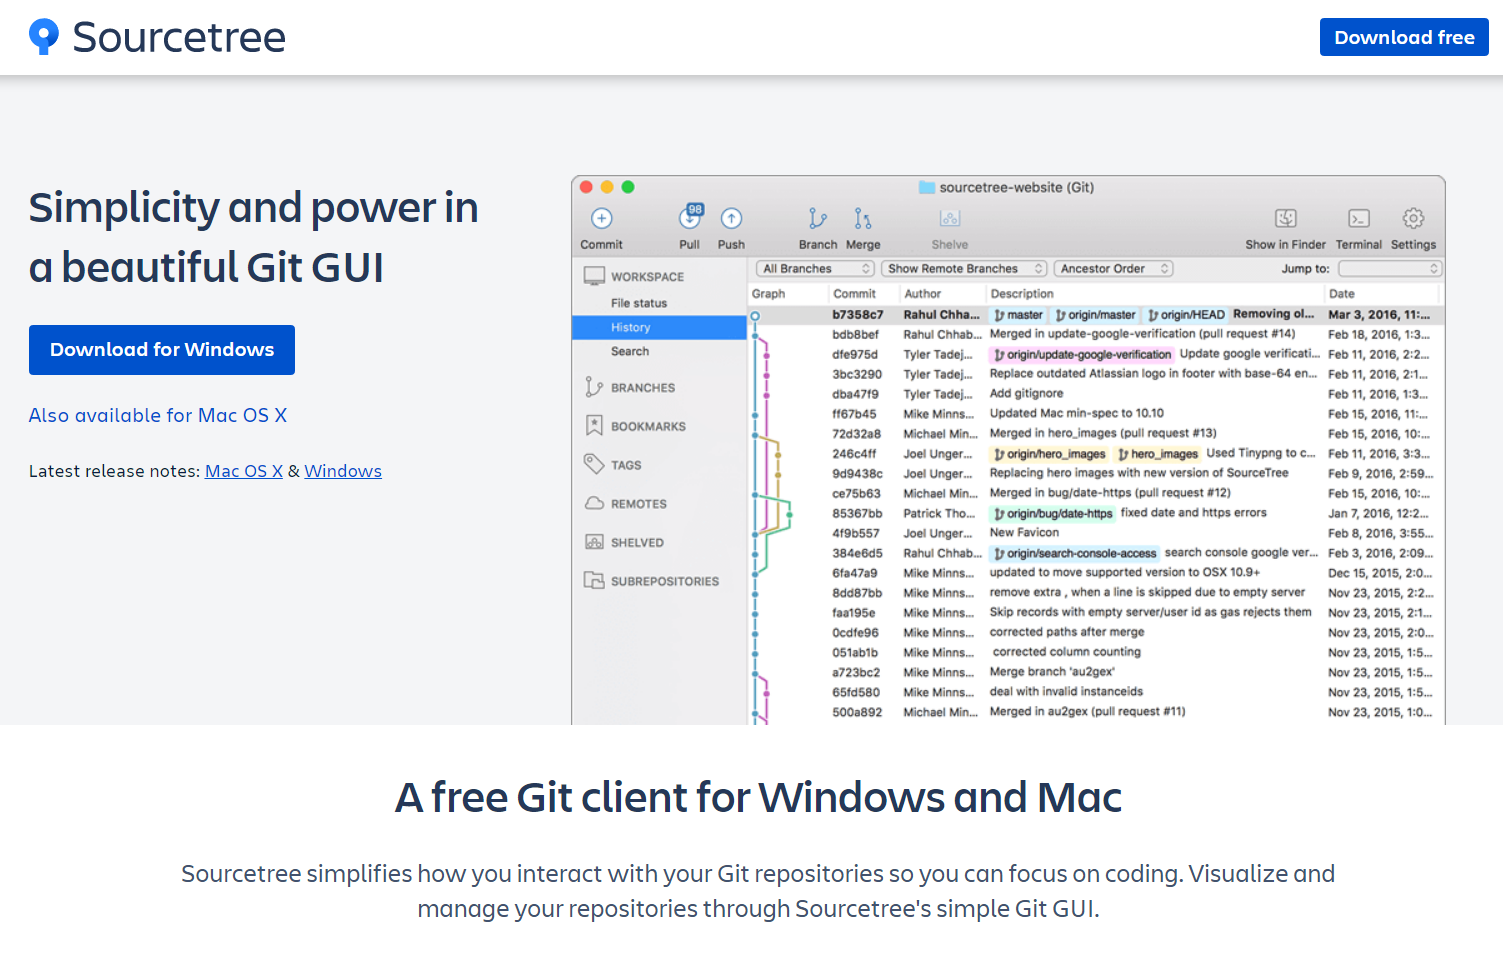Click the Date column header
Screen dimensions: 1503x959
click(1341, 294)
